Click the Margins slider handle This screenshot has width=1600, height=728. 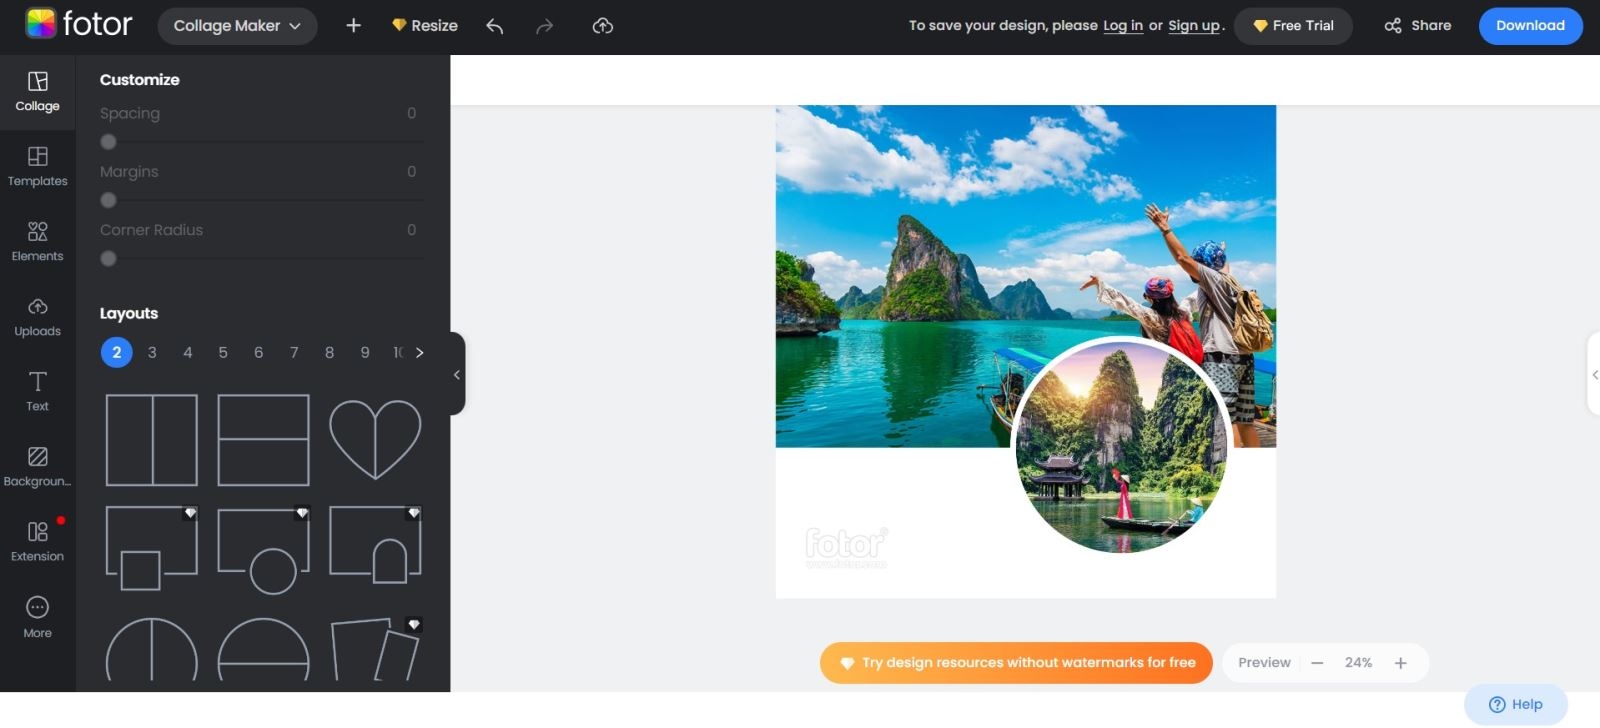pyautogui.click(x=108, y=200)
